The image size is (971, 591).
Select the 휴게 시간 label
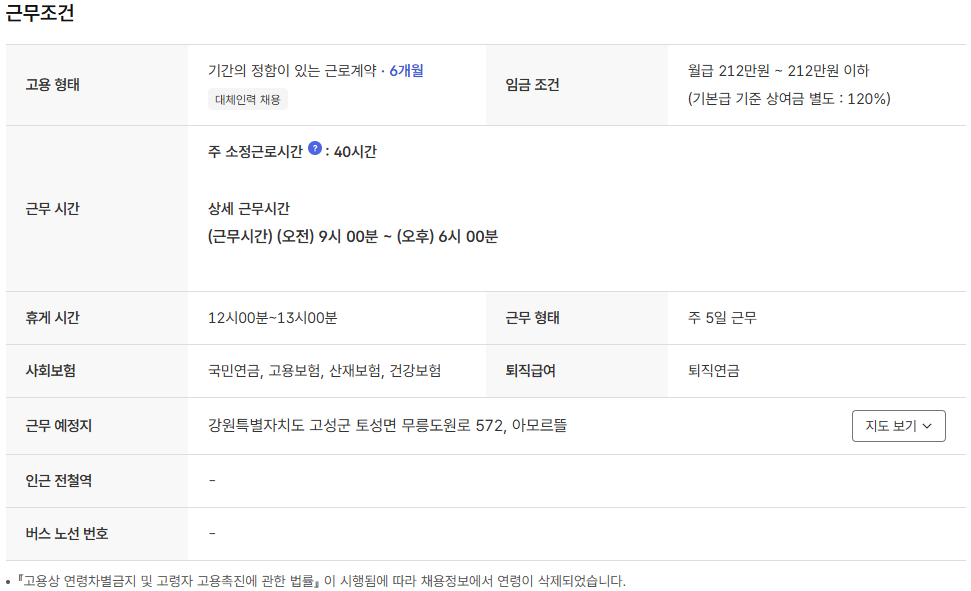pyautogui.click(x=52, y=318)
